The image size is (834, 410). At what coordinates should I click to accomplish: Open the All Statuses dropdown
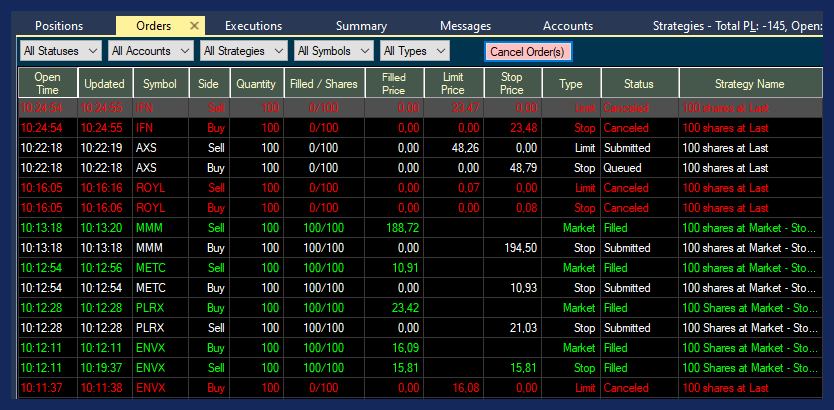(61, 51)
